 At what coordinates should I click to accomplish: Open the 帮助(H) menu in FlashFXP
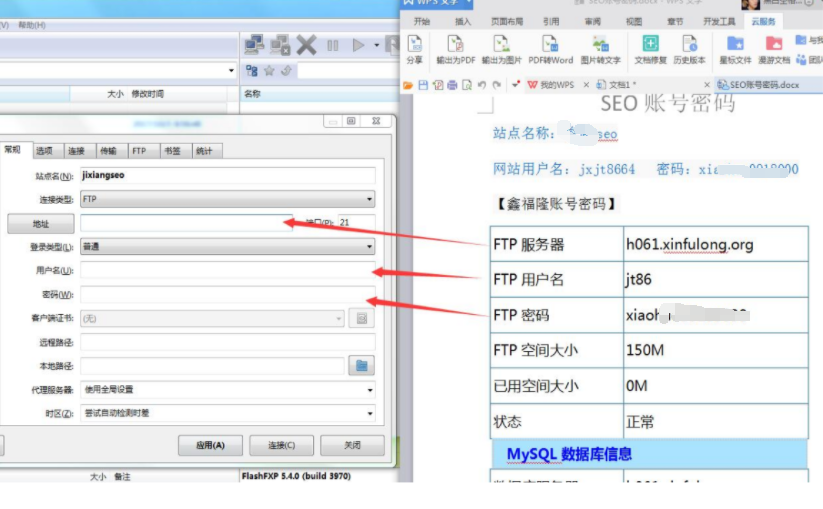[32, 25]
